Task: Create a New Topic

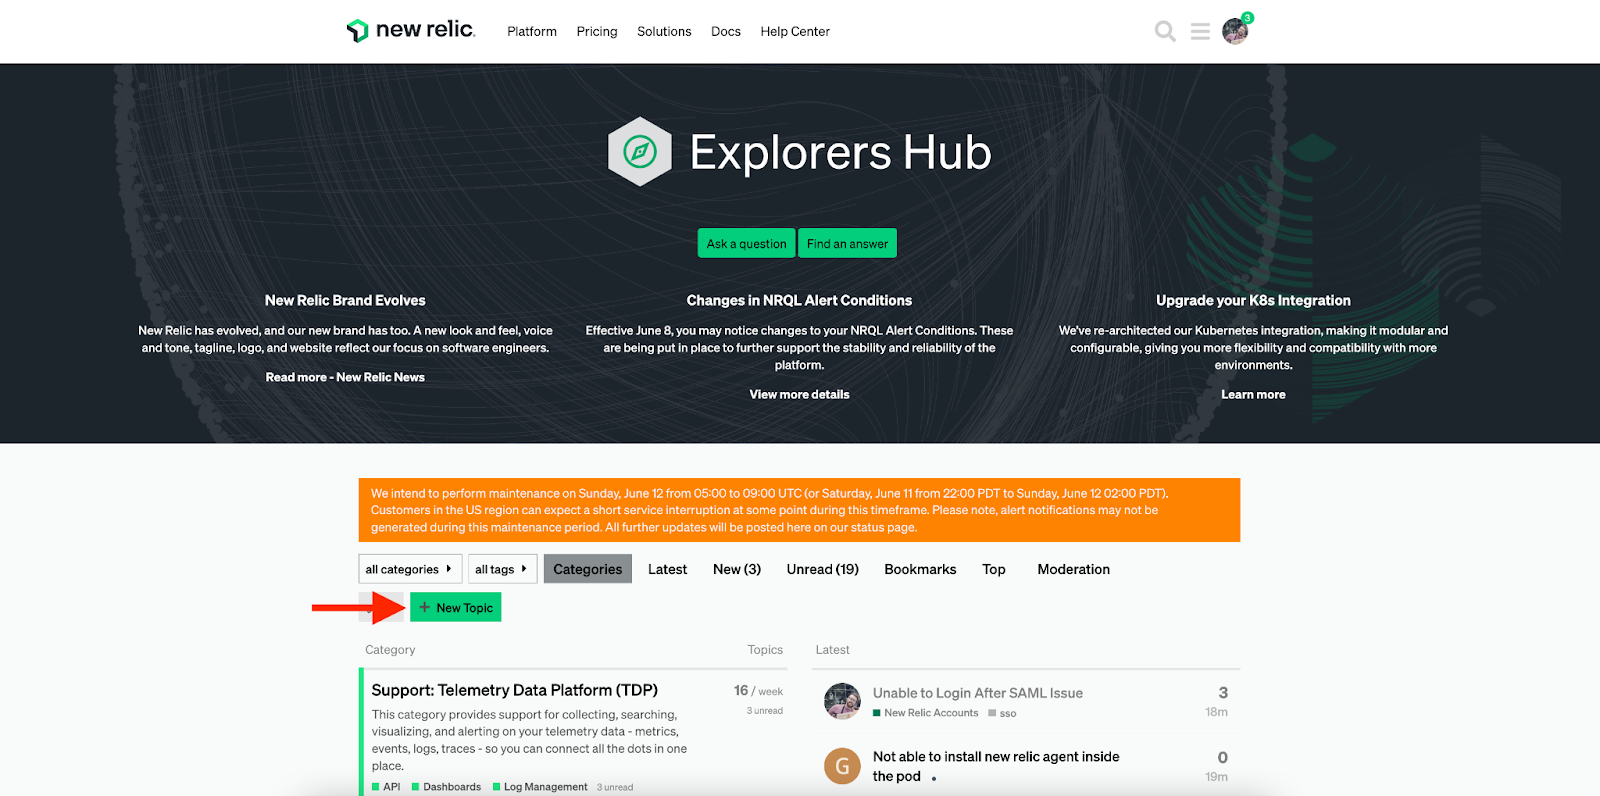Action: 455,607
